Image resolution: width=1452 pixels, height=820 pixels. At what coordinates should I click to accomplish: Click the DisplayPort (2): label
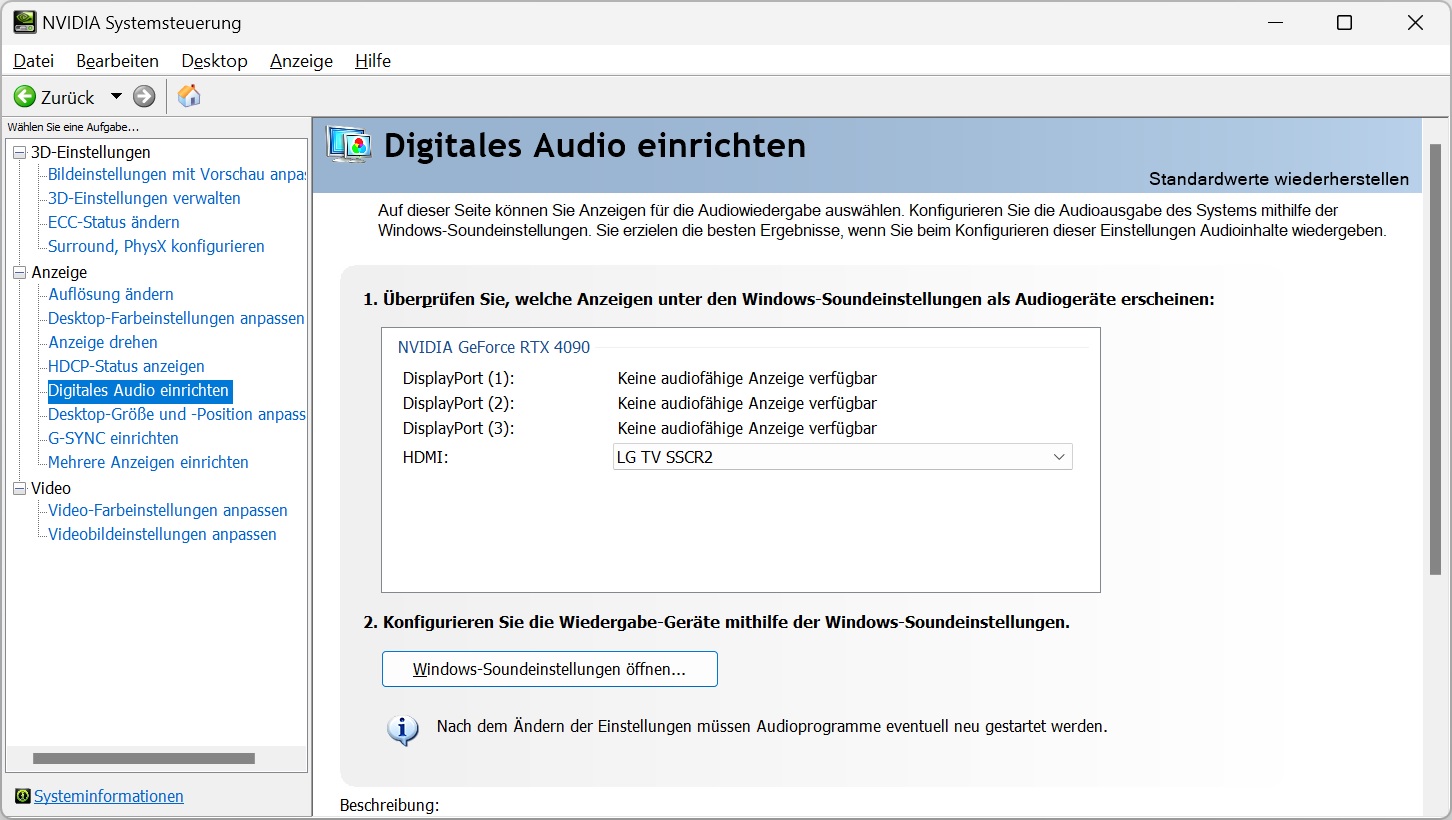click(x=458, y=403)
